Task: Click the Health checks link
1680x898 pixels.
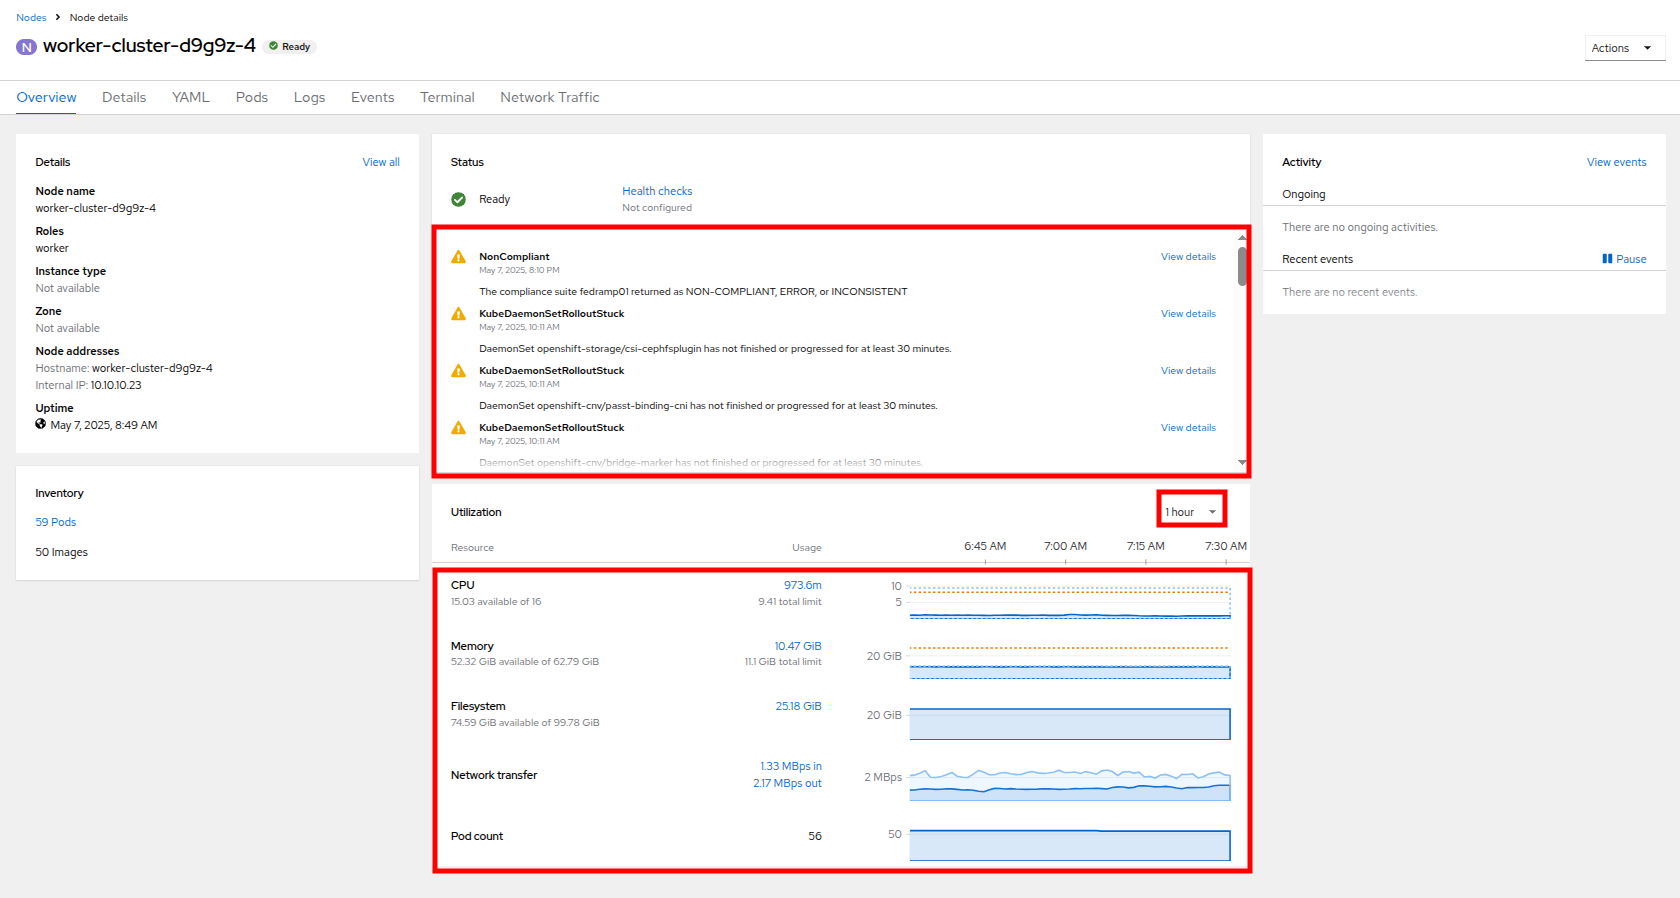Action: point(657,191)
